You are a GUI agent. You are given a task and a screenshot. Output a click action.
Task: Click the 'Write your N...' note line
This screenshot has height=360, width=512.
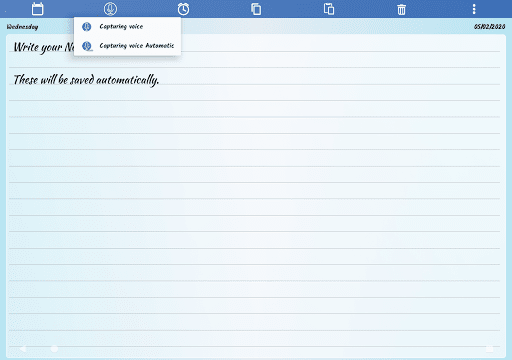click(x=43, y=47)
